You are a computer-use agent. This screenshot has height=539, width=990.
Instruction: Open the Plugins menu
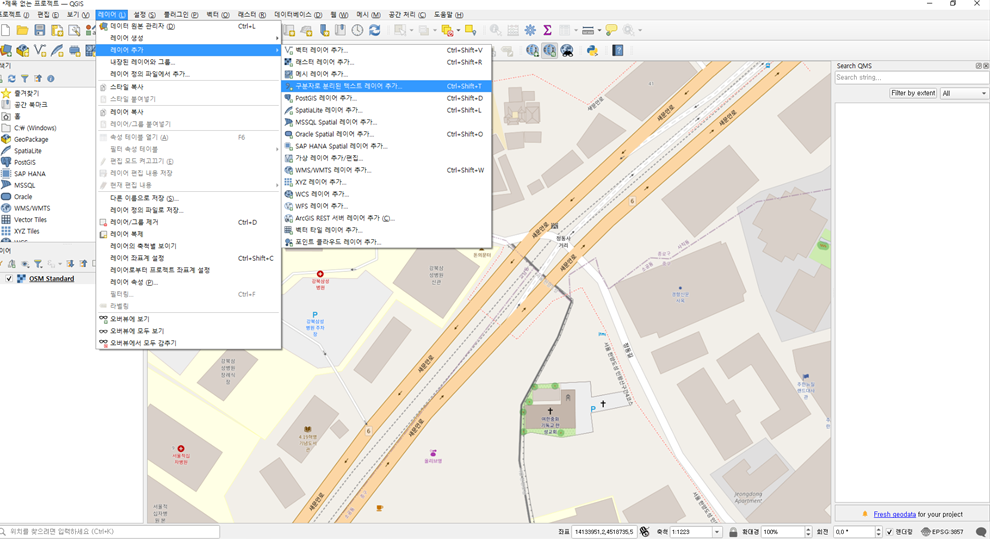coord(181,15)
